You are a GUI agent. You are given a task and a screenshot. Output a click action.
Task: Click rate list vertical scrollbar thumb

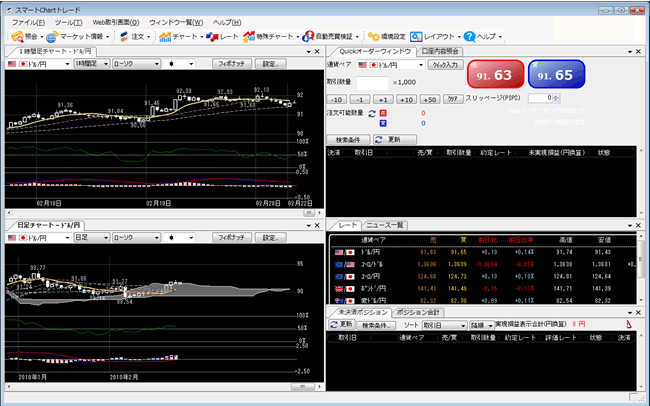(640, 257)
